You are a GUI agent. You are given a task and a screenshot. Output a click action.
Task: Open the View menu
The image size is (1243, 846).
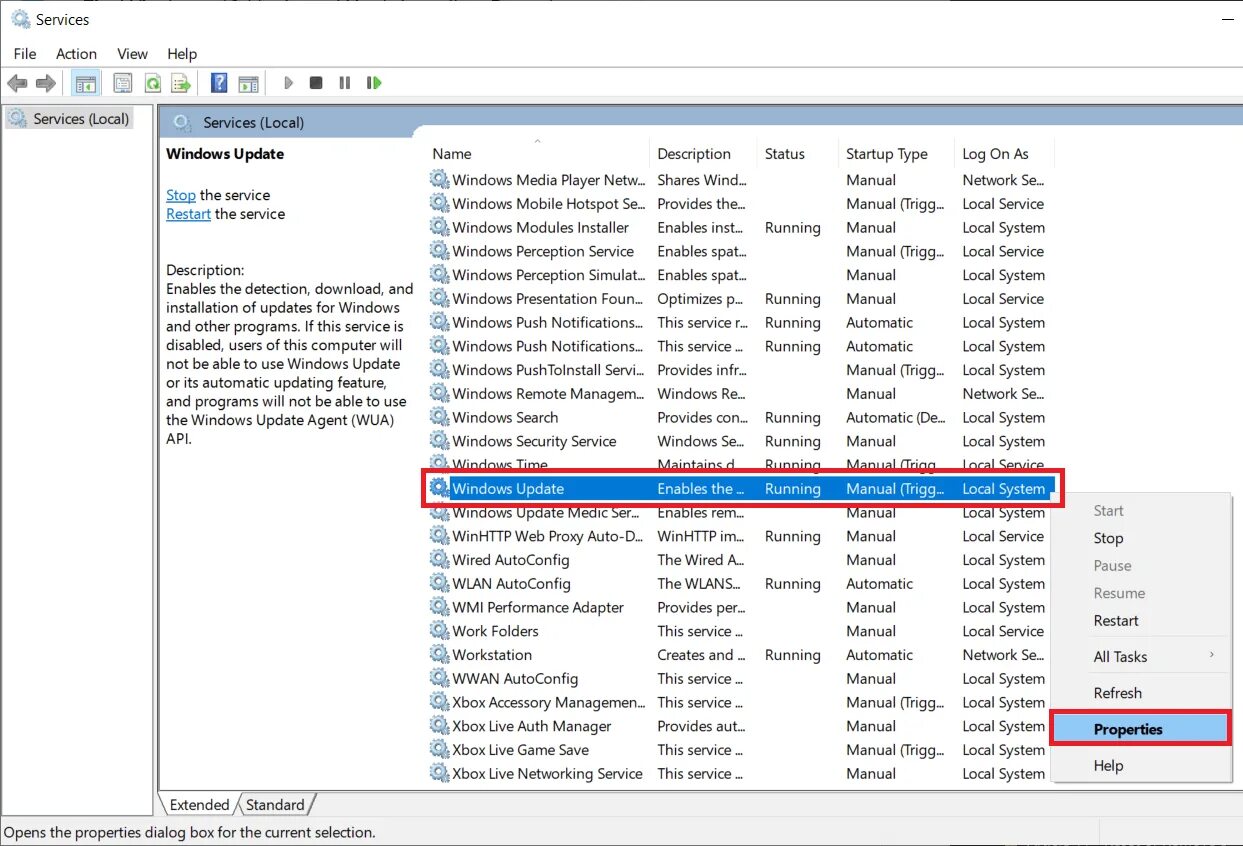(x=132, y=54)
